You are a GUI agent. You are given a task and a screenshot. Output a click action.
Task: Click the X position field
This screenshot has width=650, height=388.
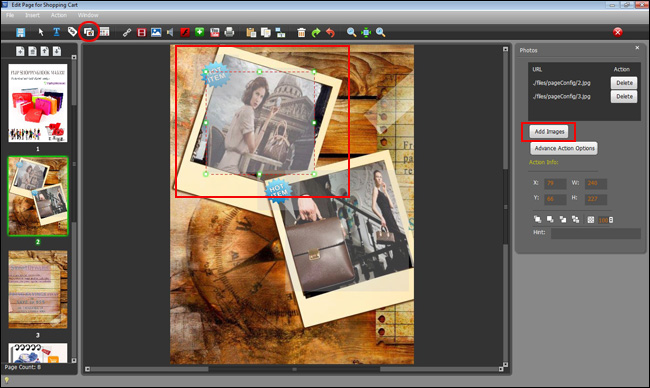(555, 183)
